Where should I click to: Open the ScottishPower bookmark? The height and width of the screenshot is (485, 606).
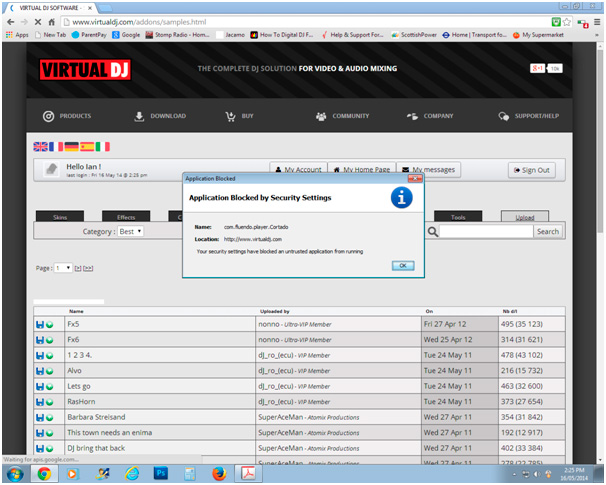point(414,35)
